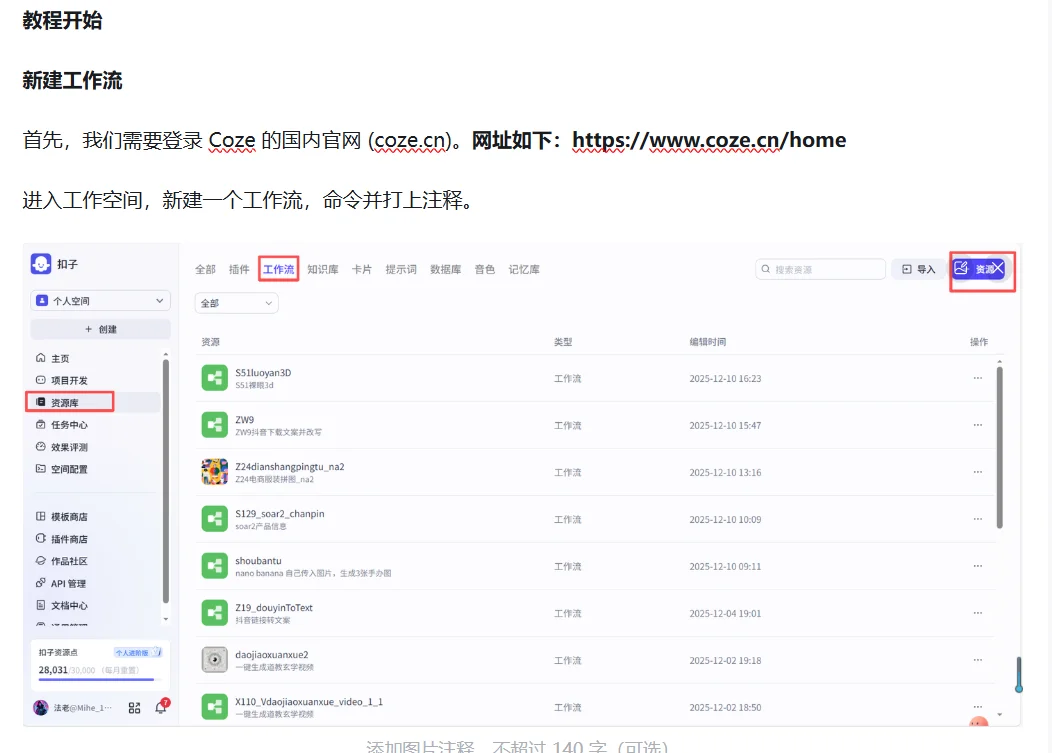Click the sidebar scroll up arrow
Viewport: 1052px width, 753px height.
click(166, 354)
